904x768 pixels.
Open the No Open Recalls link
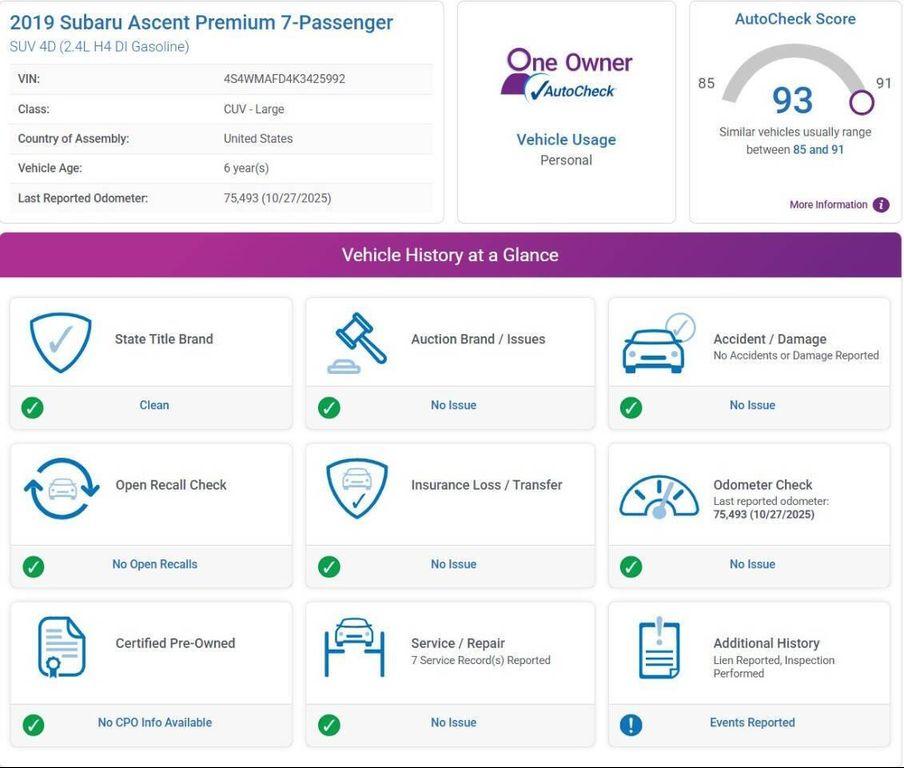154,565
